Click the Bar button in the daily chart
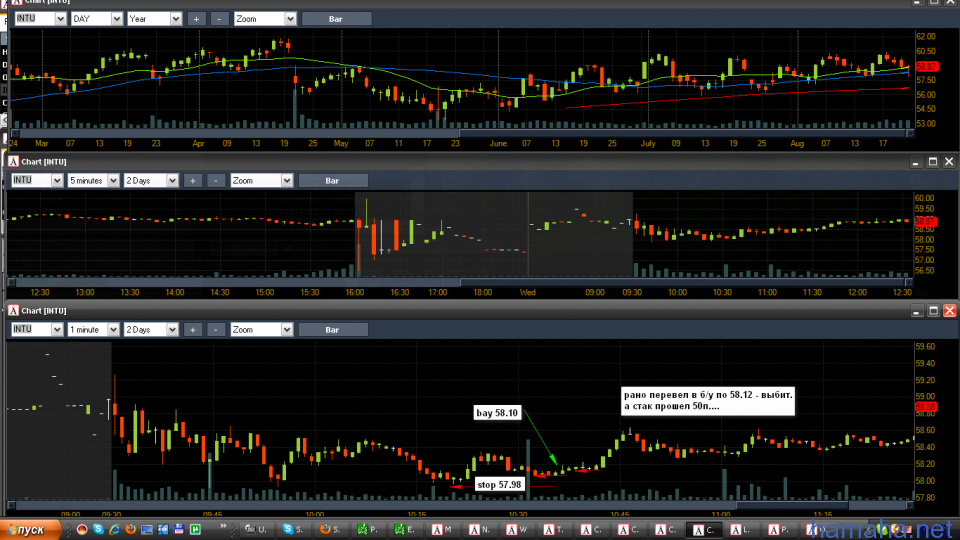This screenshot has height=540, width=960. pyautogui.click(x=336, y=19)
